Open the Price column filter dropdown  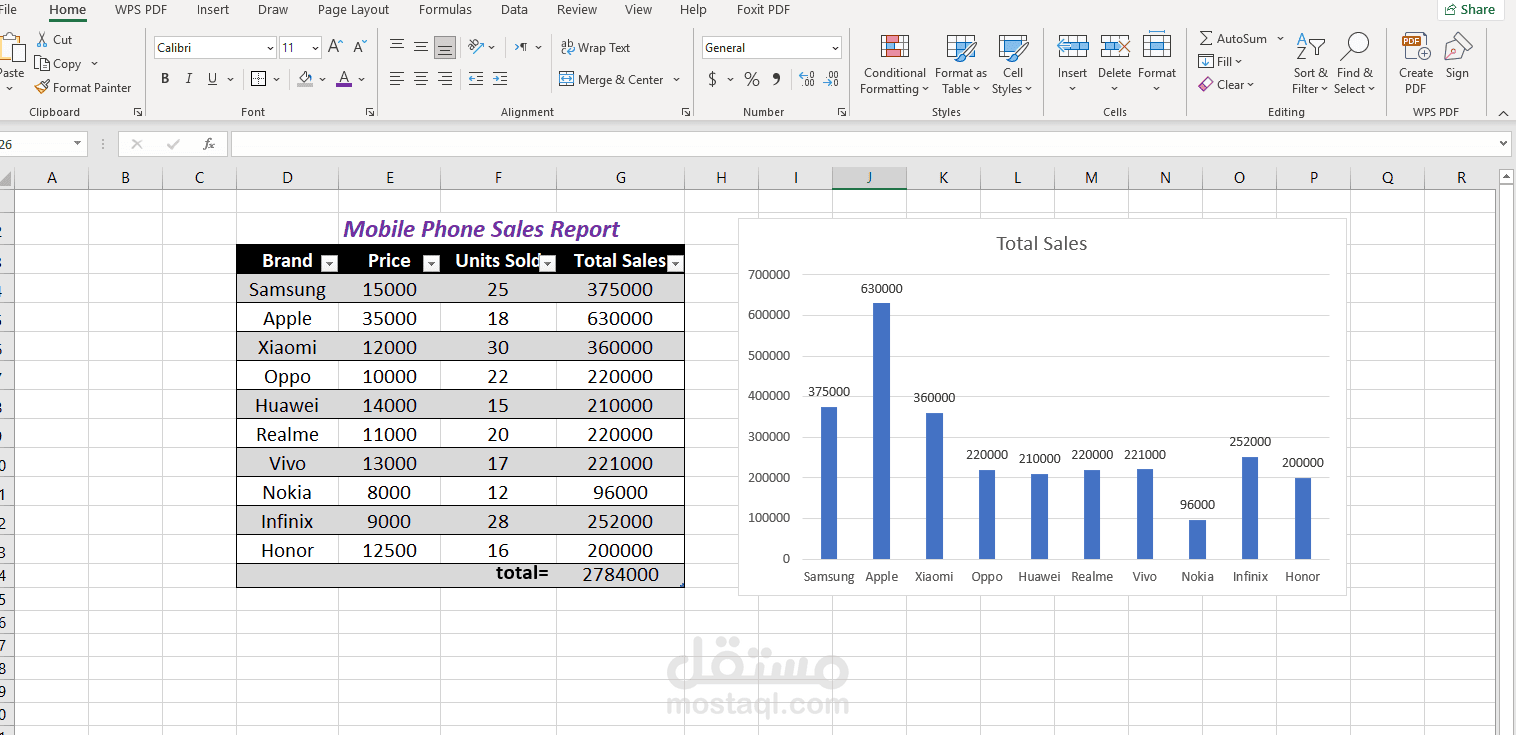[431, 264]
